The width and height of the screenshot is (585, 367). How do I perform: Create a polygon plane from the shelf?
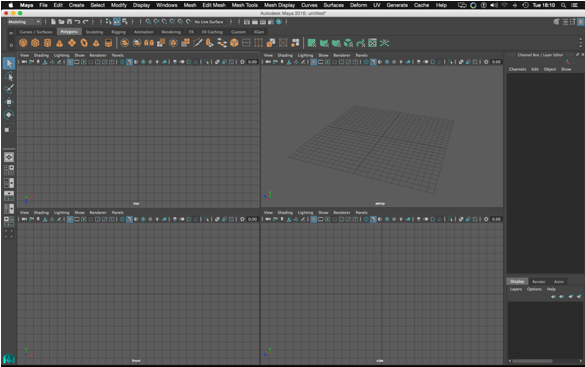[72, 43]
